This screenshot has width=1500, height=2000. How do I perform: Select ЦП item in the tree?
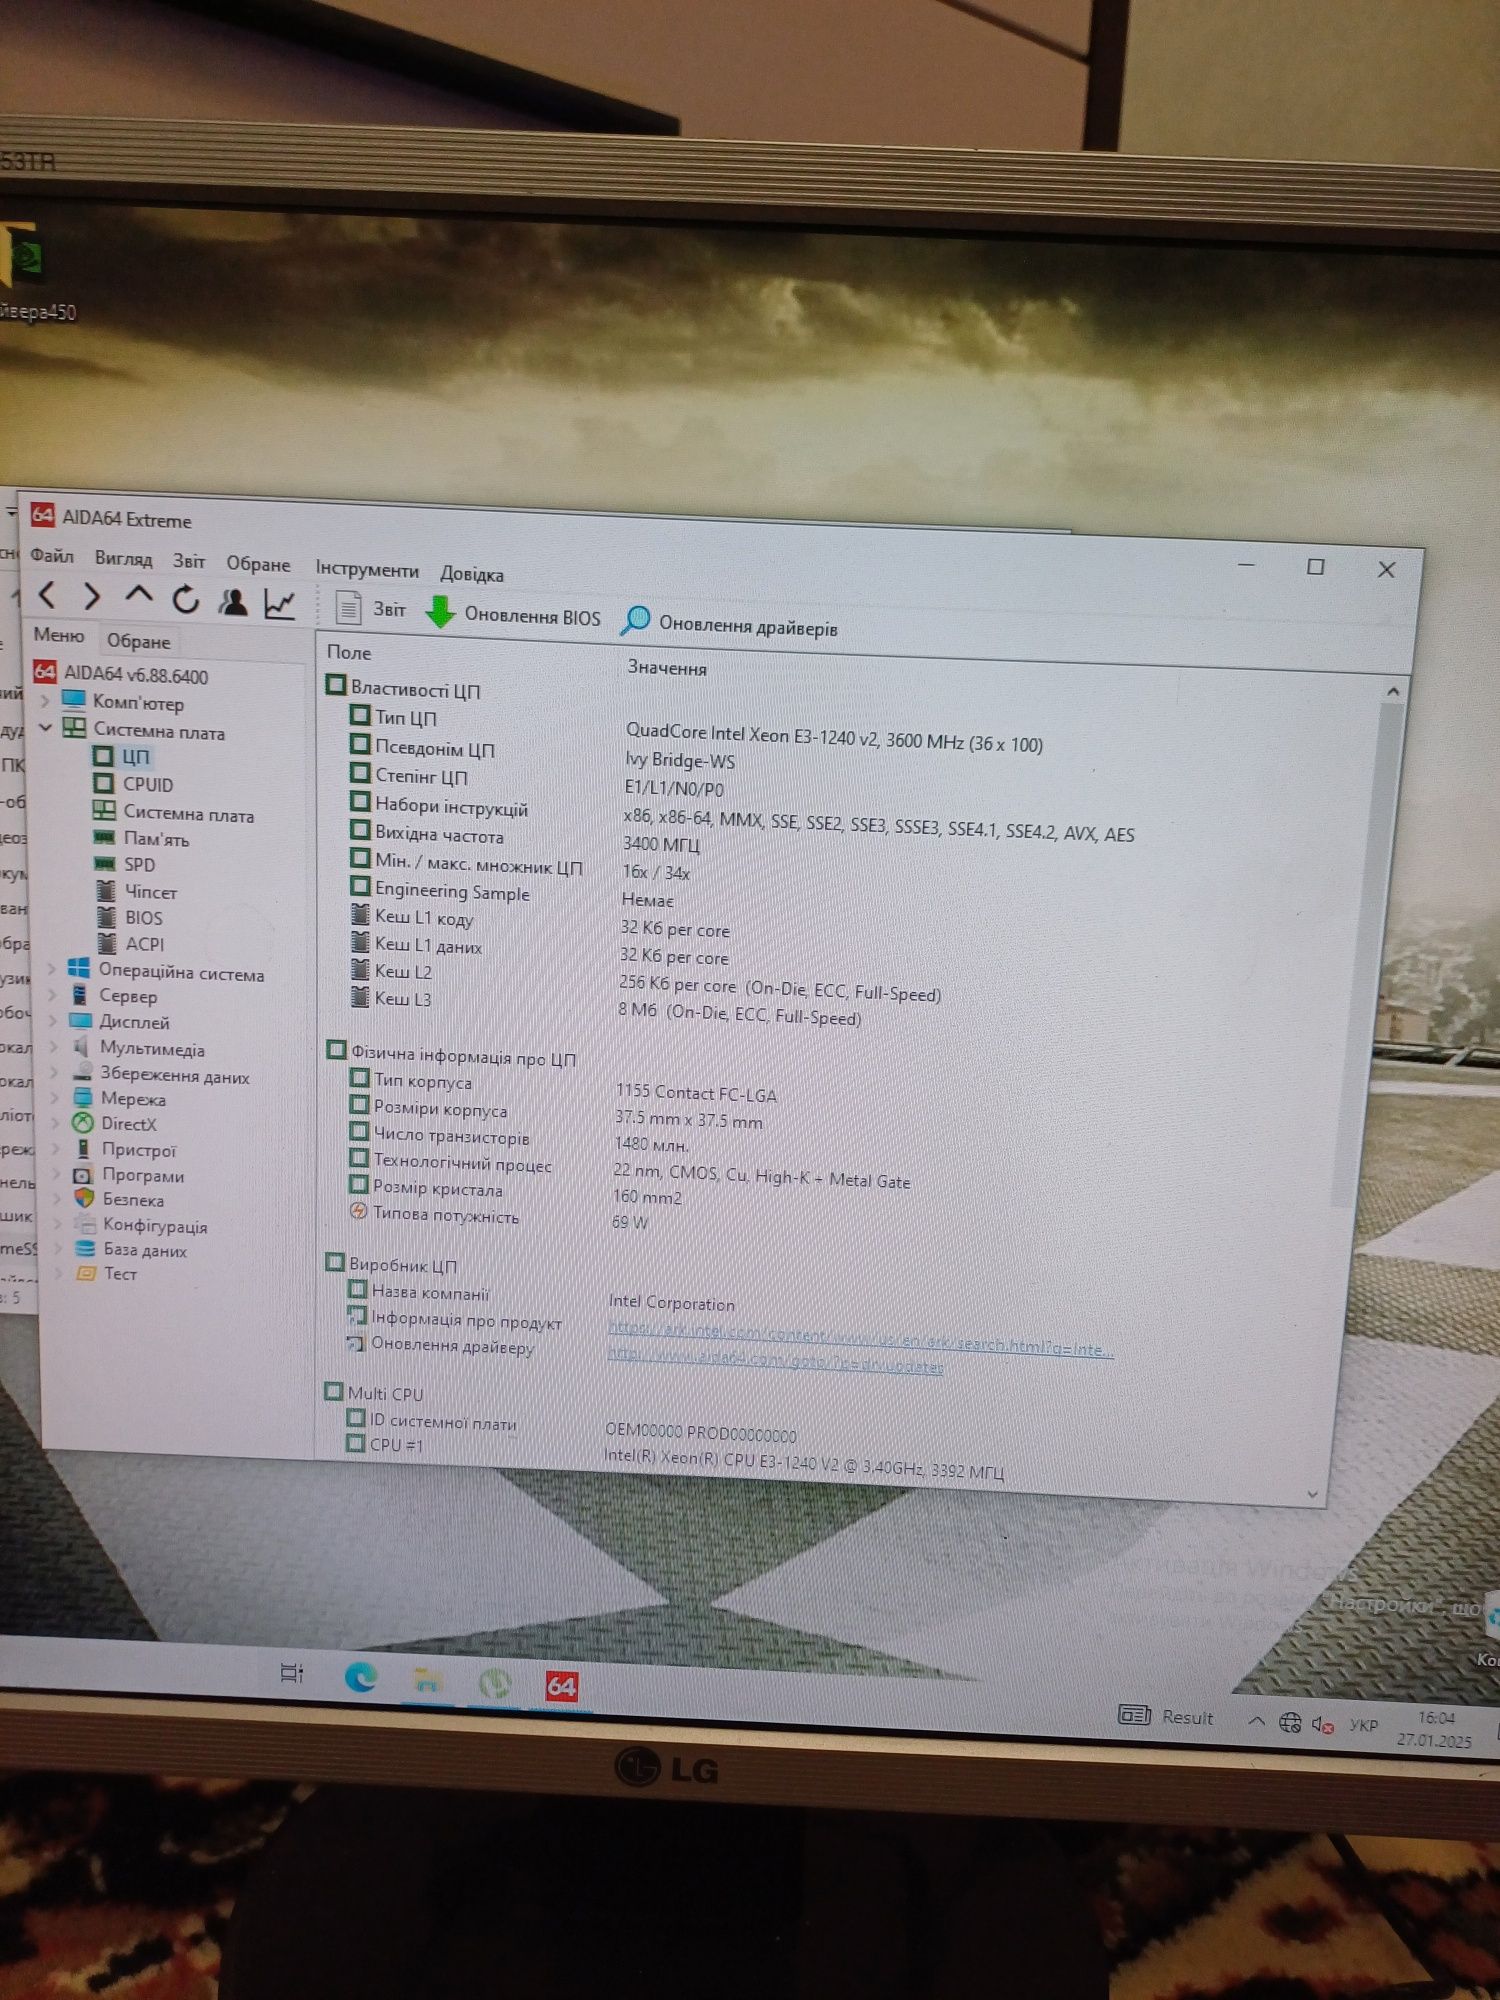[x=122, y=756]
